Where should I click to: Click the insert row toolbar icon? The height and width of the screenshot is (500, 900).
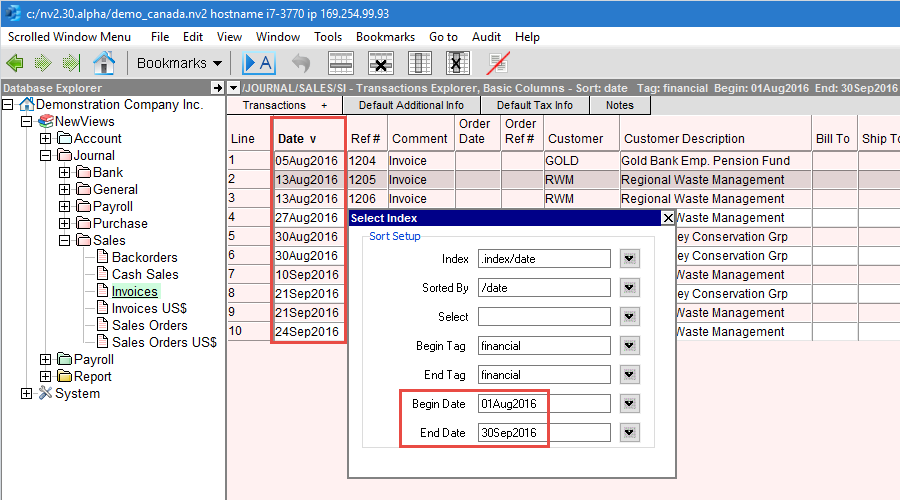coord(342,63)
